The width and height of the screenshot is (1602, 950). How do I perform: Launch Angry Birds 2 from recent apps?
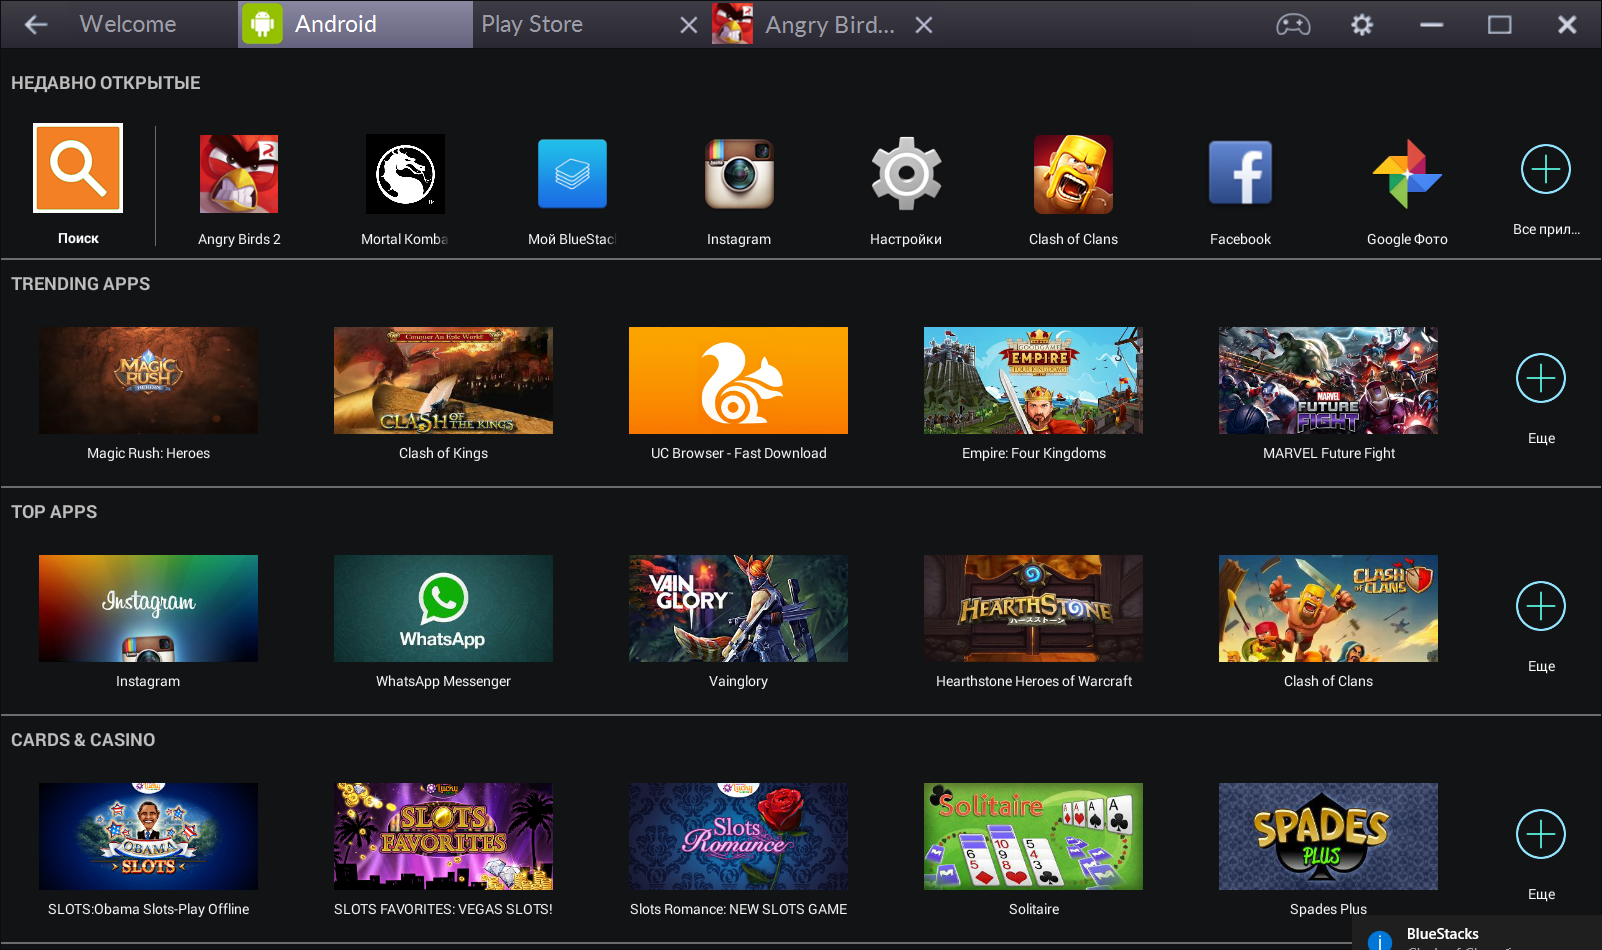[239, 174]
